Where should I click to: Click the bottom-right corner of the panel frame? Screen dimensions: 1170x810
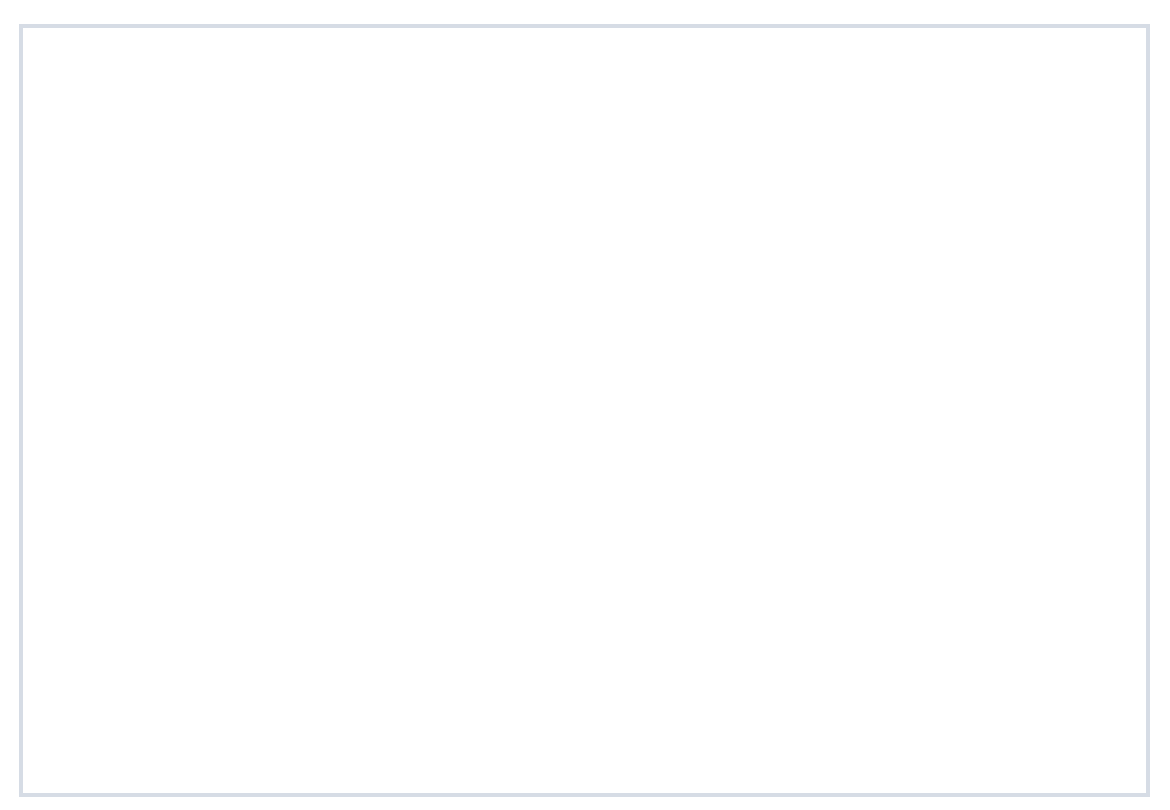1147,795
